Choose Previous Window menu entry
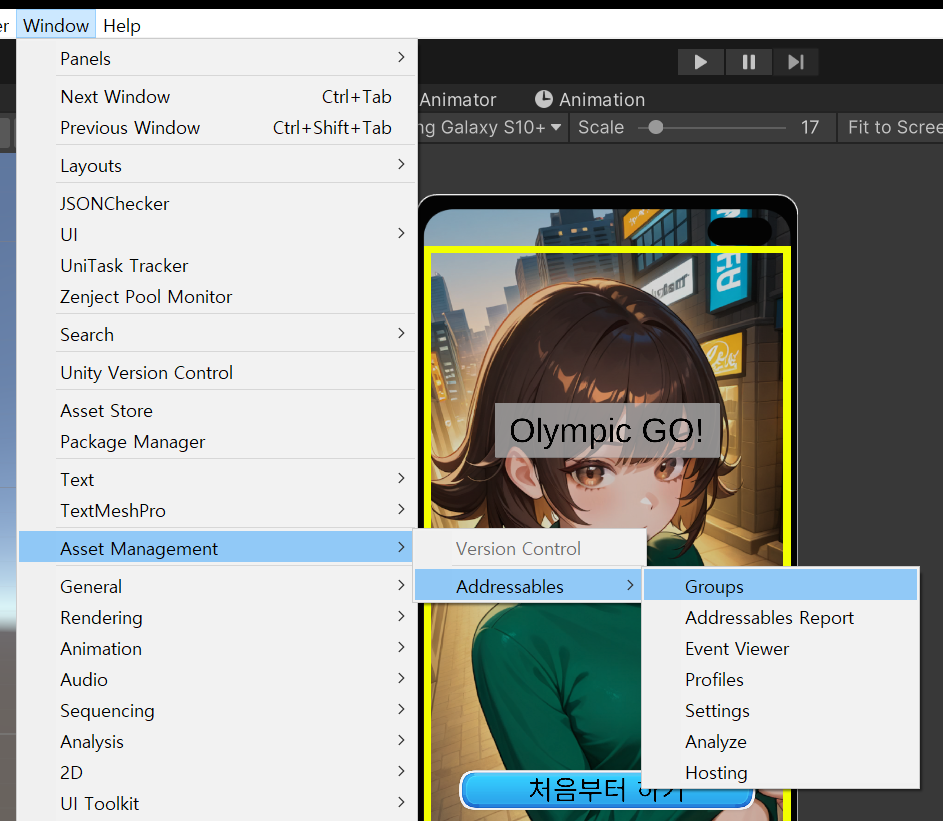 [218, 128]
